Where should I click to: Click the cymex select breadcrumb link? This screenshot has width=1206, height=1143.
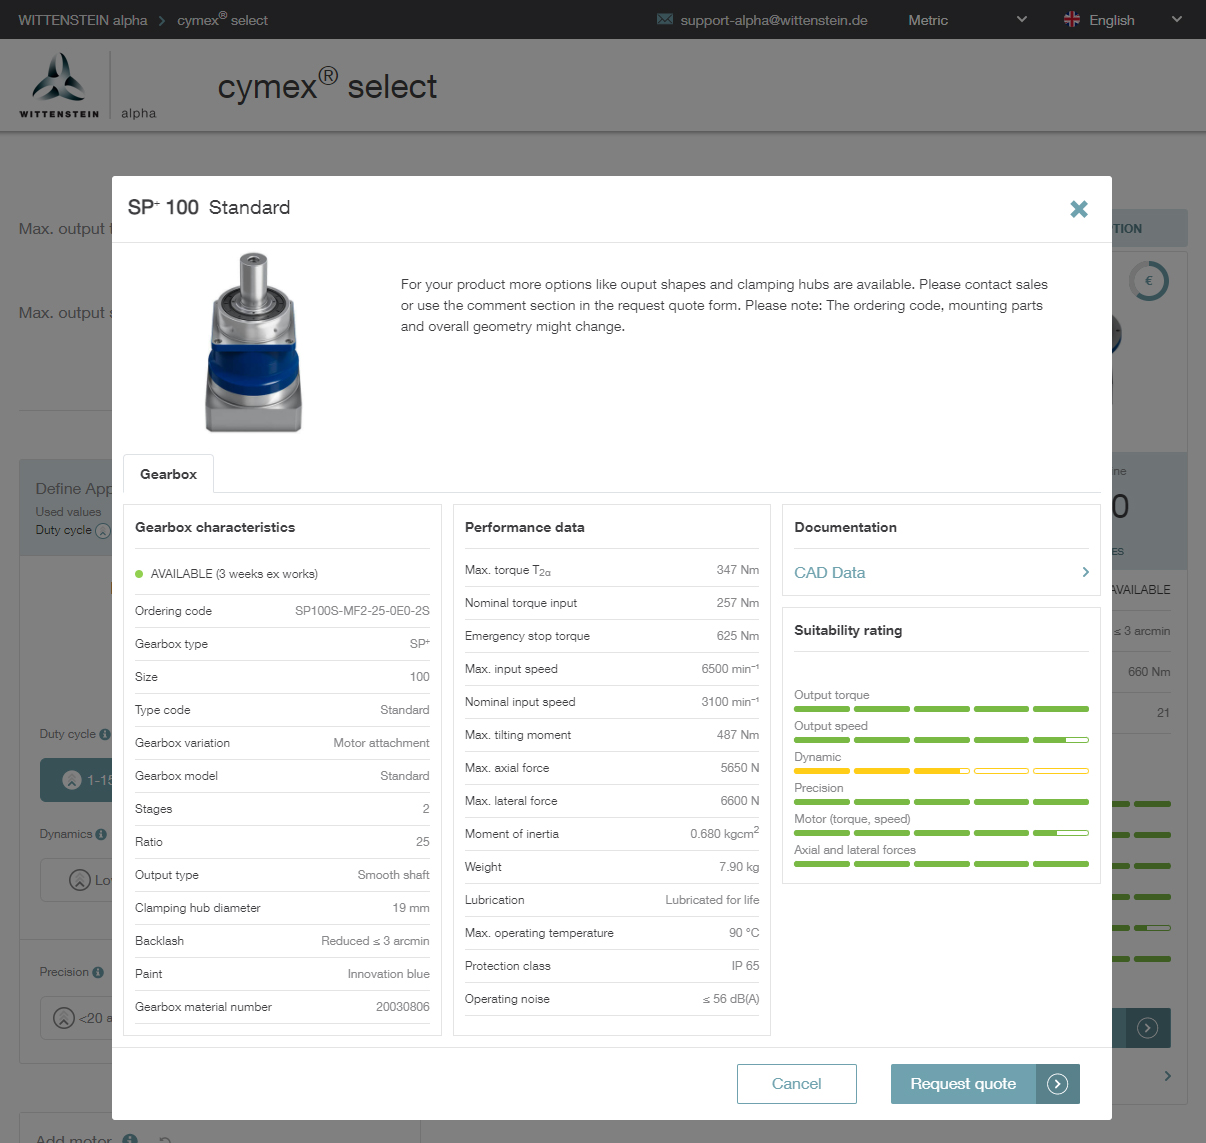point(222,20)
